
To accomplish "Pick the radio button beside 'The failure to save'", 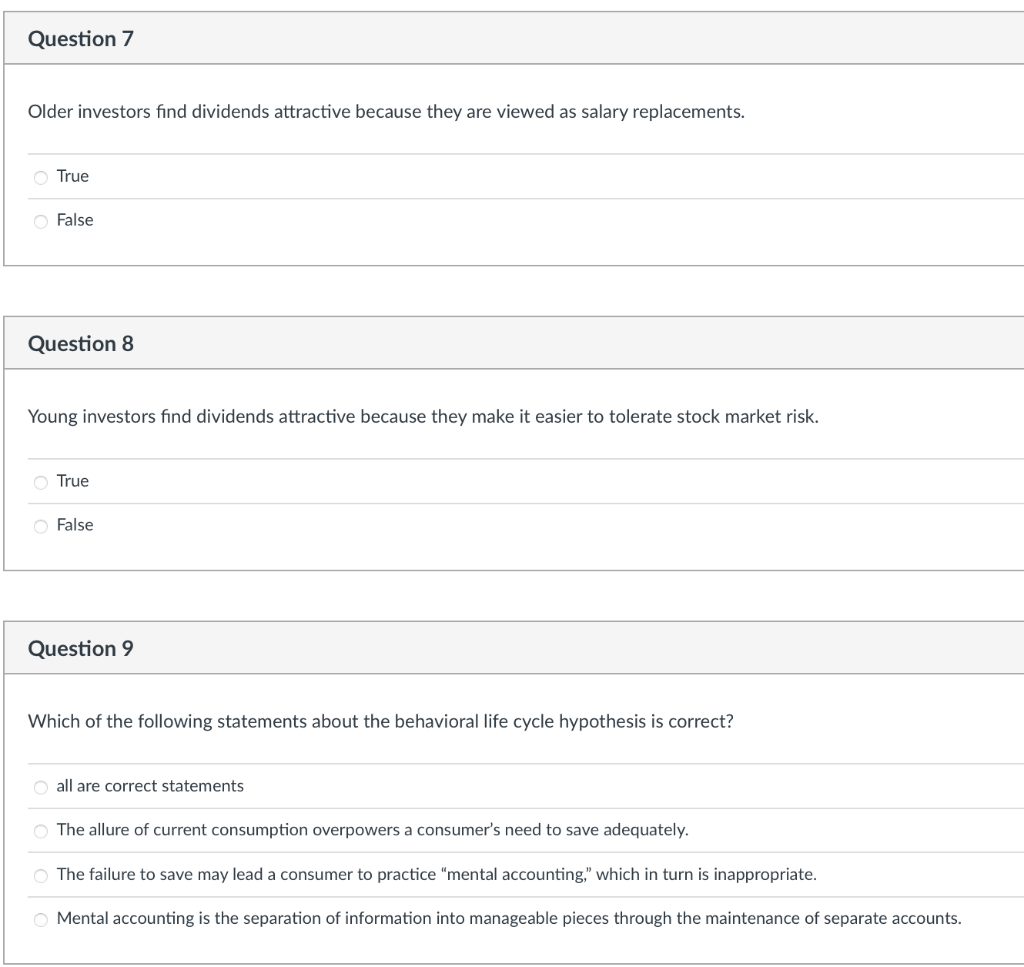I will pyautogui.click(x=41, y=875).
